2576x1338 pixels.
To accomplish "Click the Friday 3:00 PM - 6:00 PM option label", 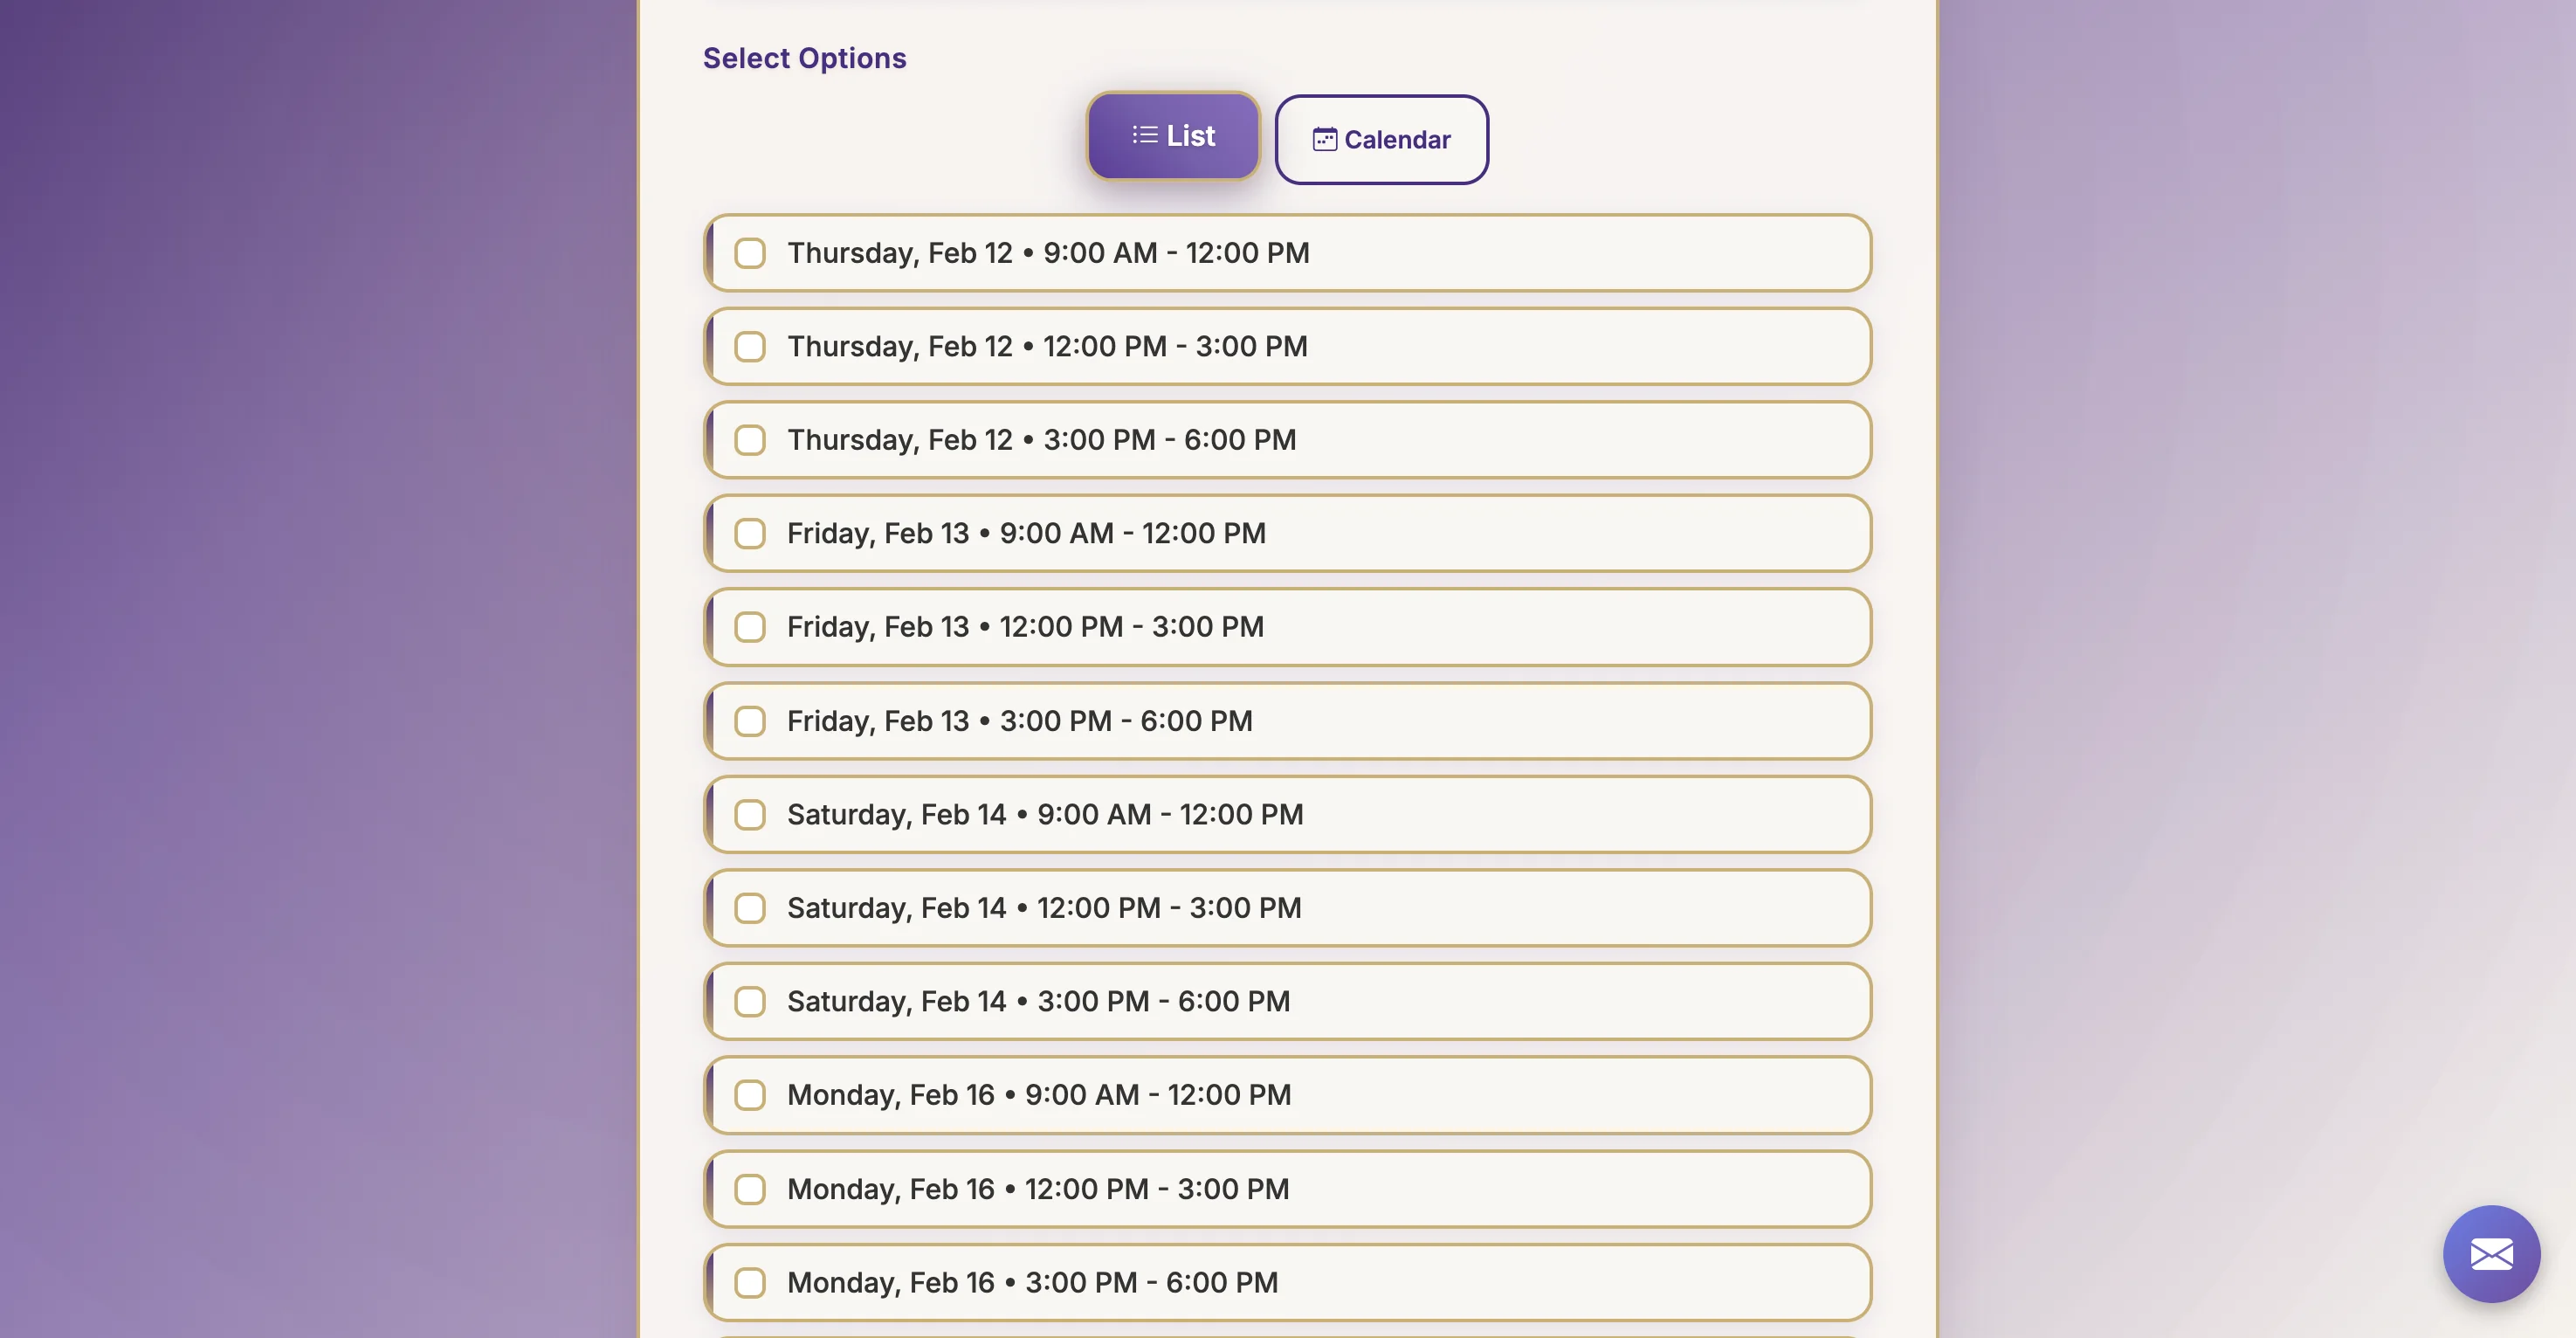I will point(1019,721).
